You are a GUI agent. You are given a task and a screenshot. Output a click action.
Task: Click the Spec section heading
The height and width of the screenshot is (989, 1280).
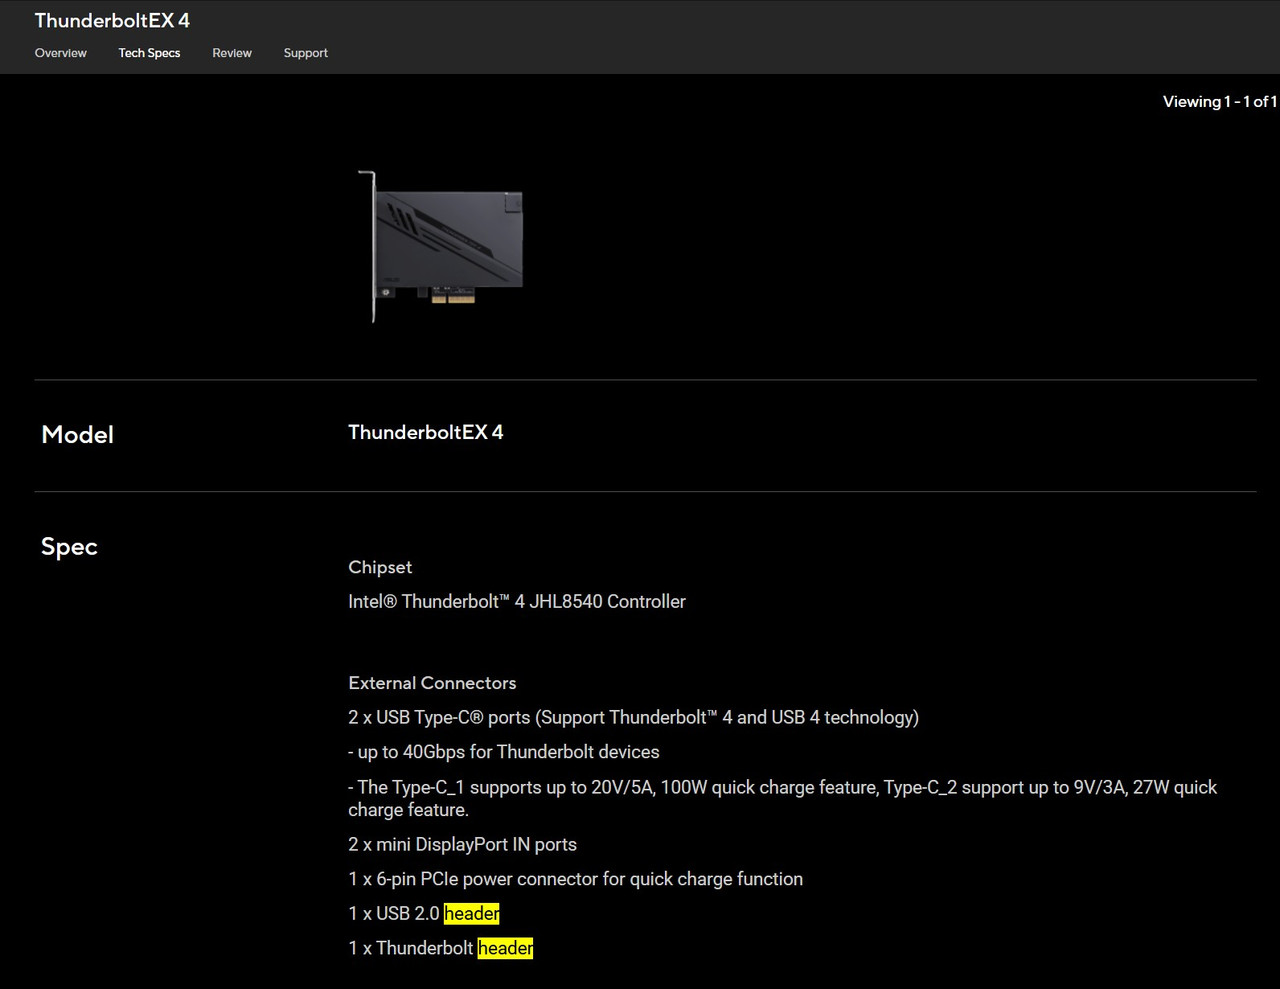69,547
